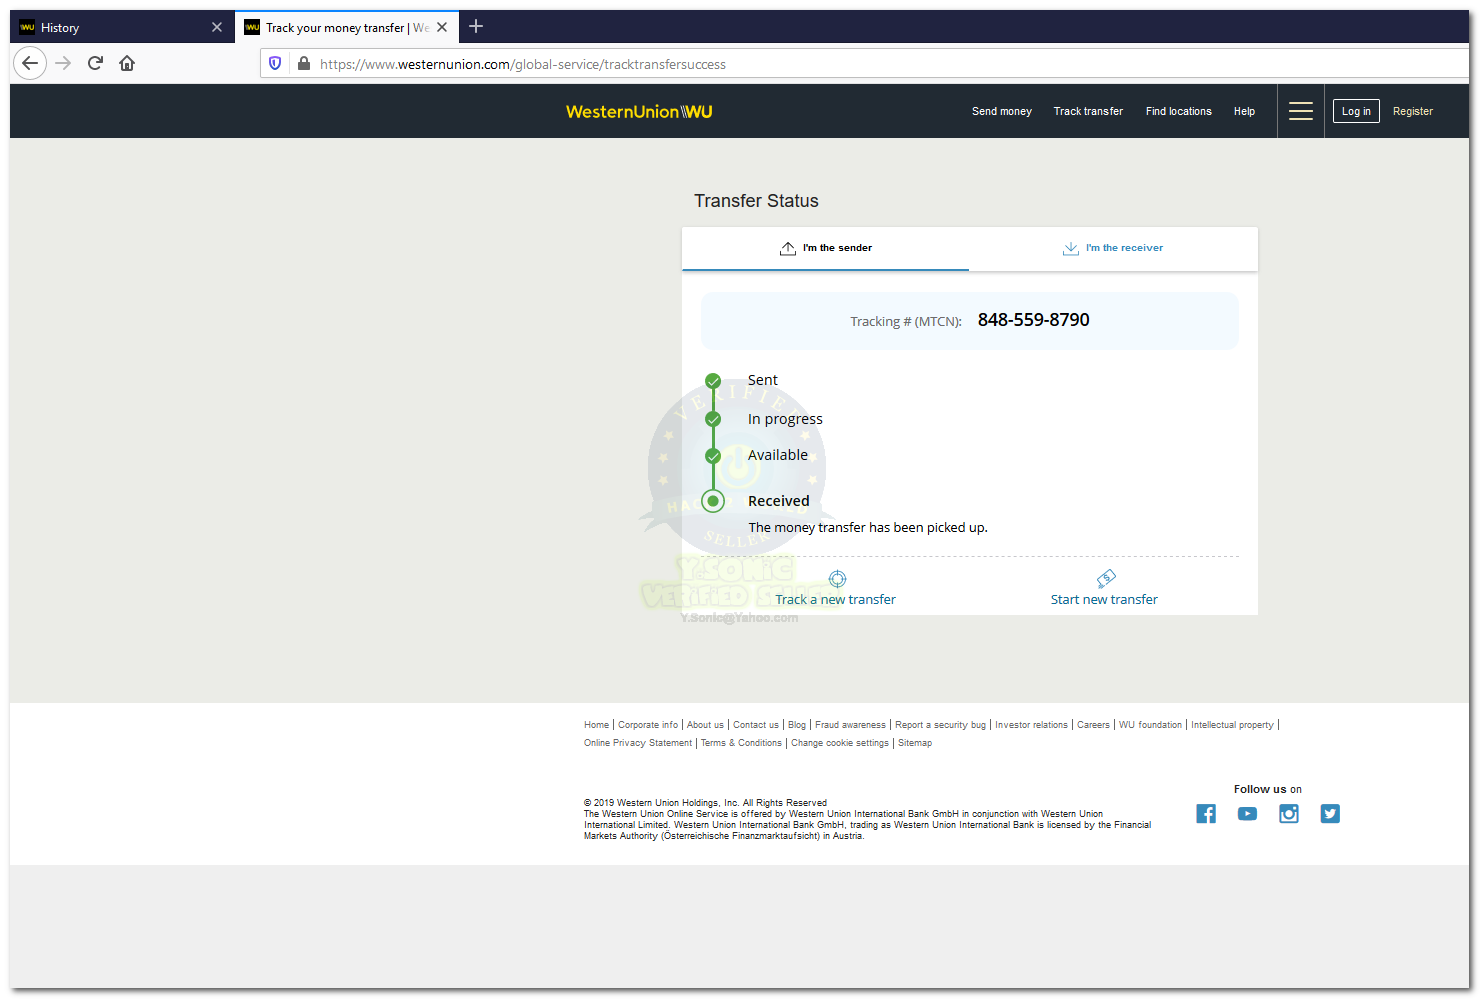Open the hamburger menu icon
This screenshot has height=999, width=1480.
pos(1301,111)
